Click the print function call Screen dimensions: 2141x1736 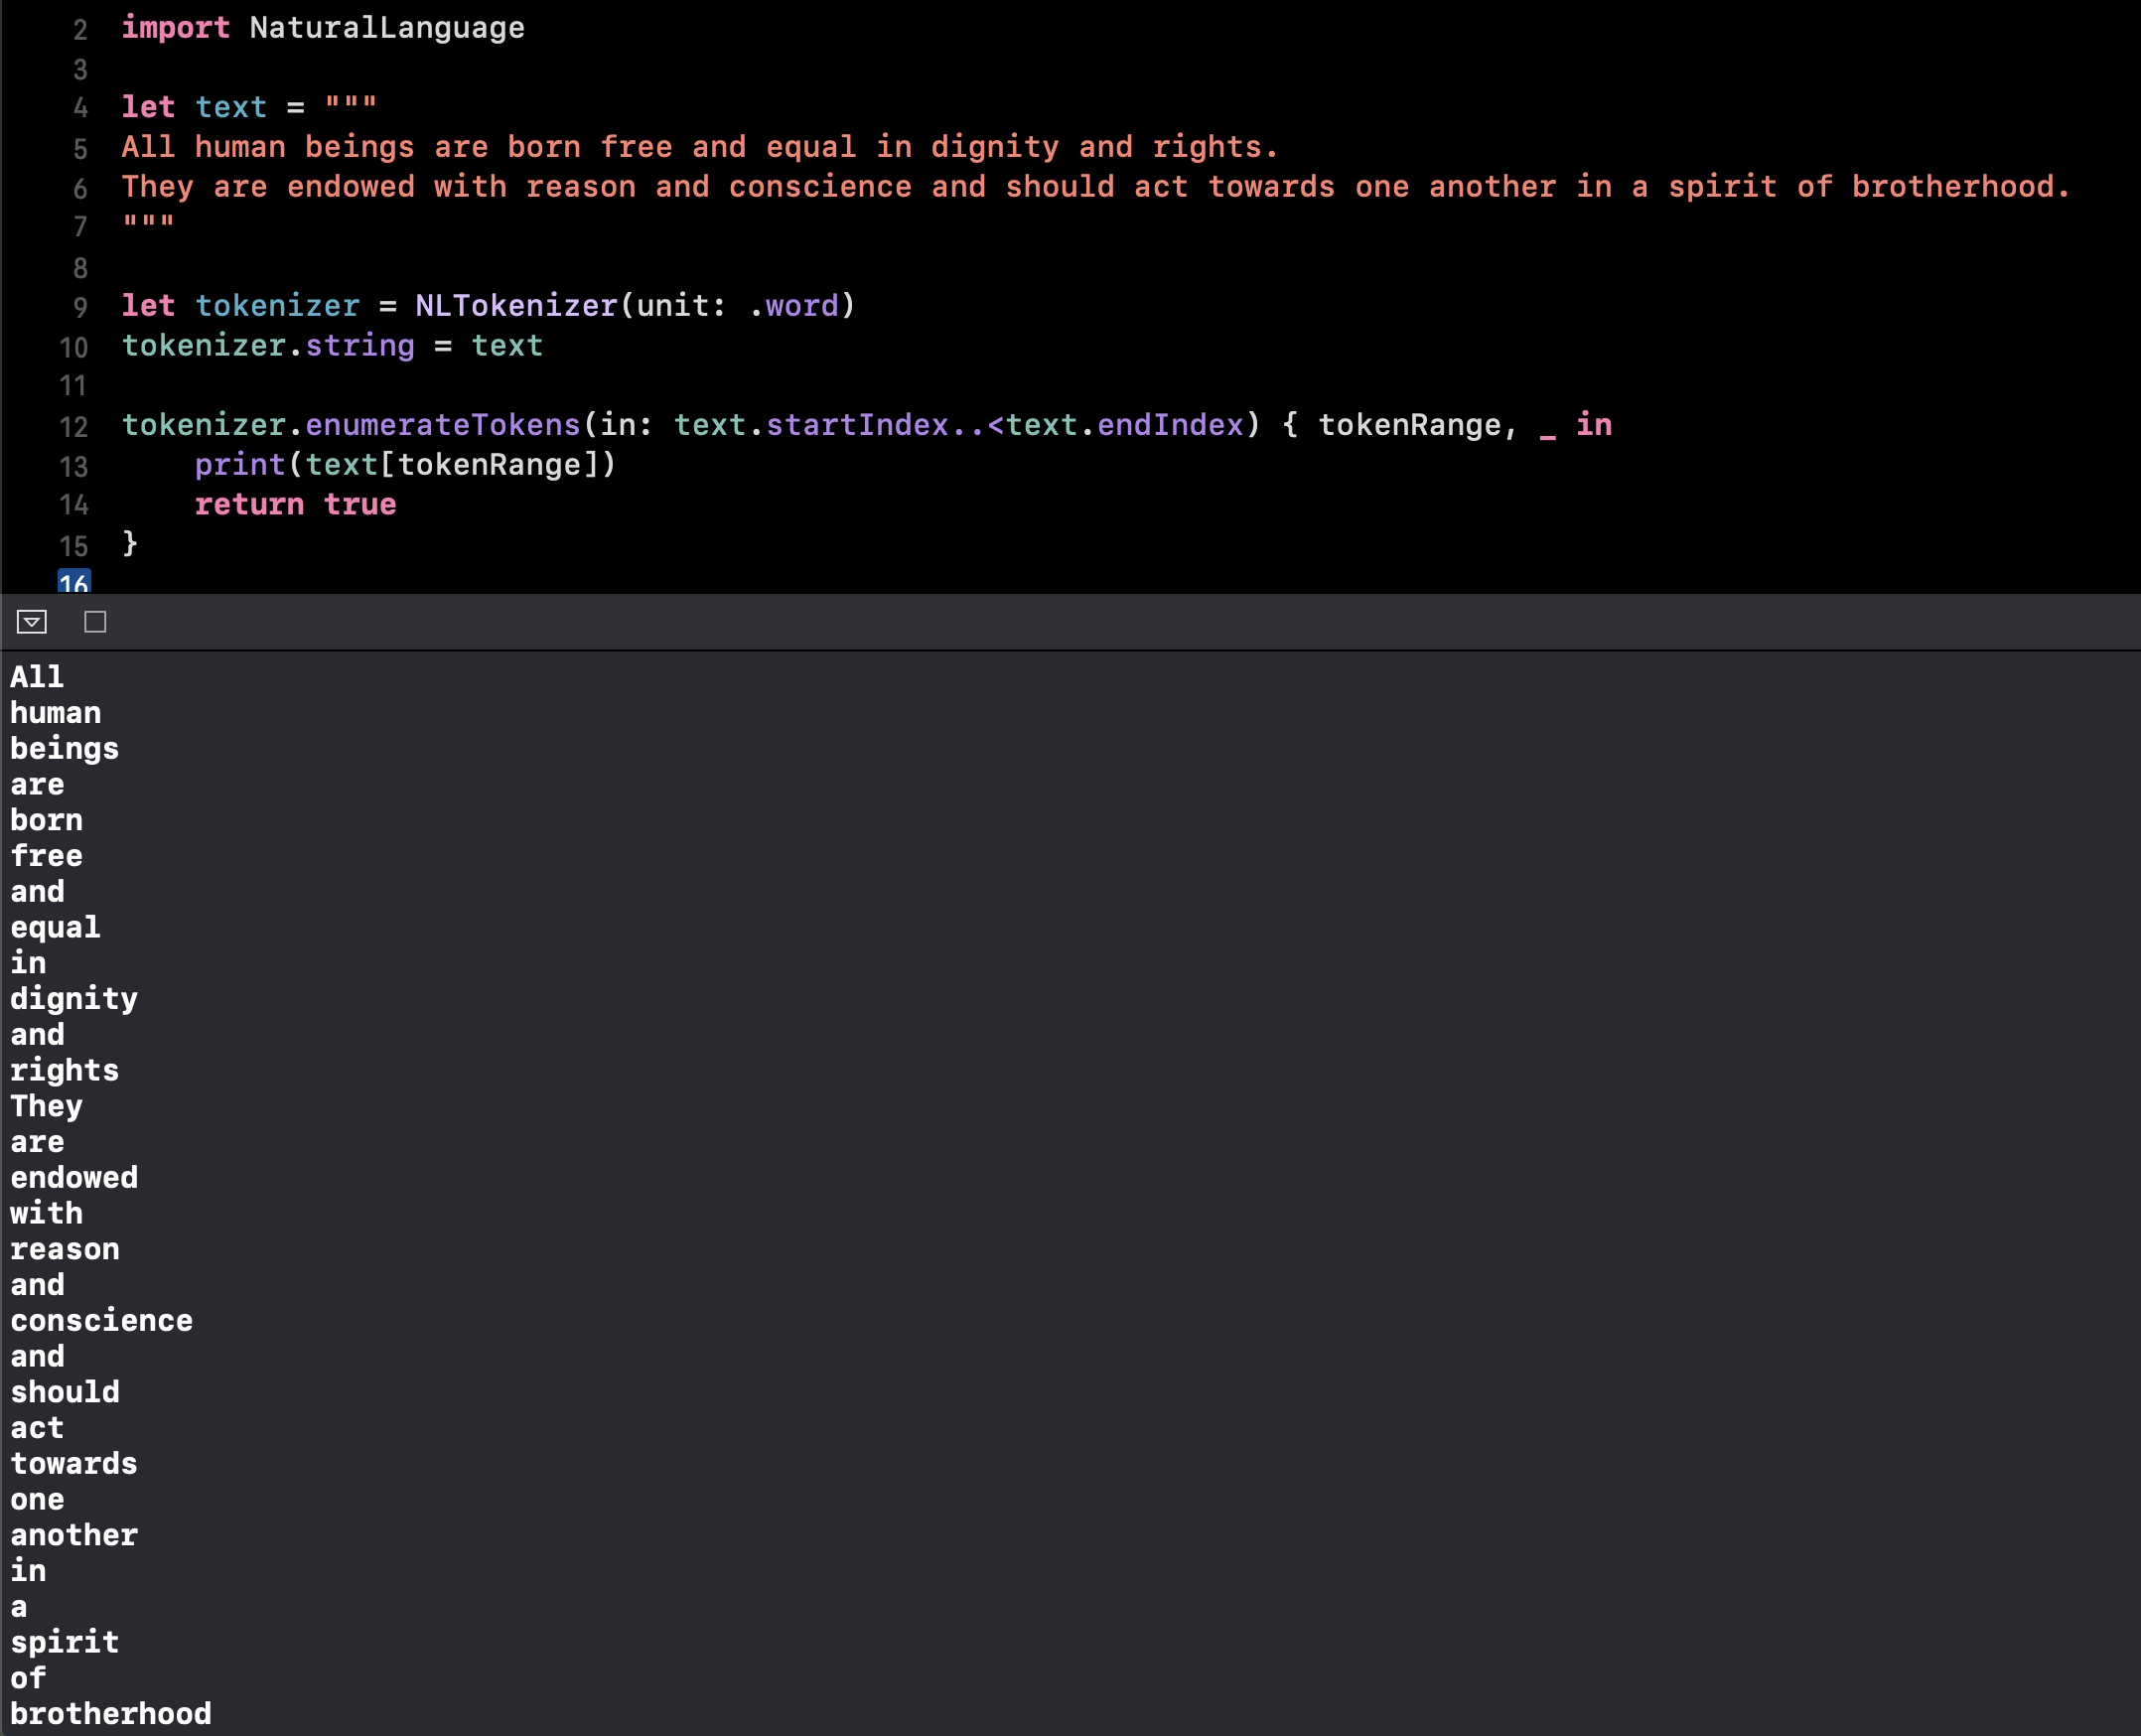click(x=240, y=465)
